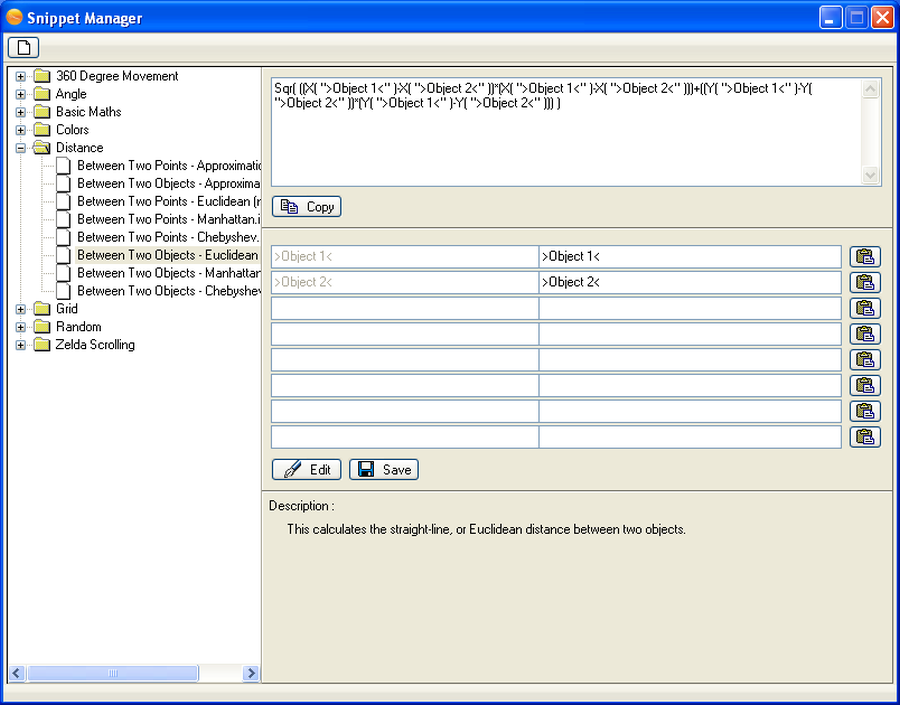Click the Edit button
This screenshot has width=900, height=705.
[x=307, y=470]
